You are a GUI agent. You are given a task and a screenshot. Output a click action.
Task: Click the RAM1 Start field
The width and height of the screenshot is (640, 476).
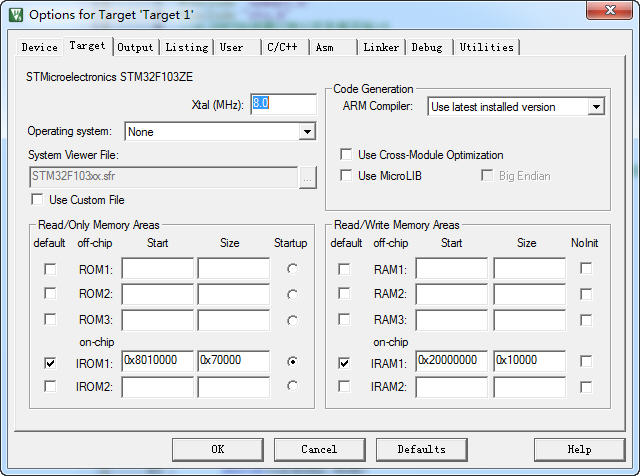451,268
